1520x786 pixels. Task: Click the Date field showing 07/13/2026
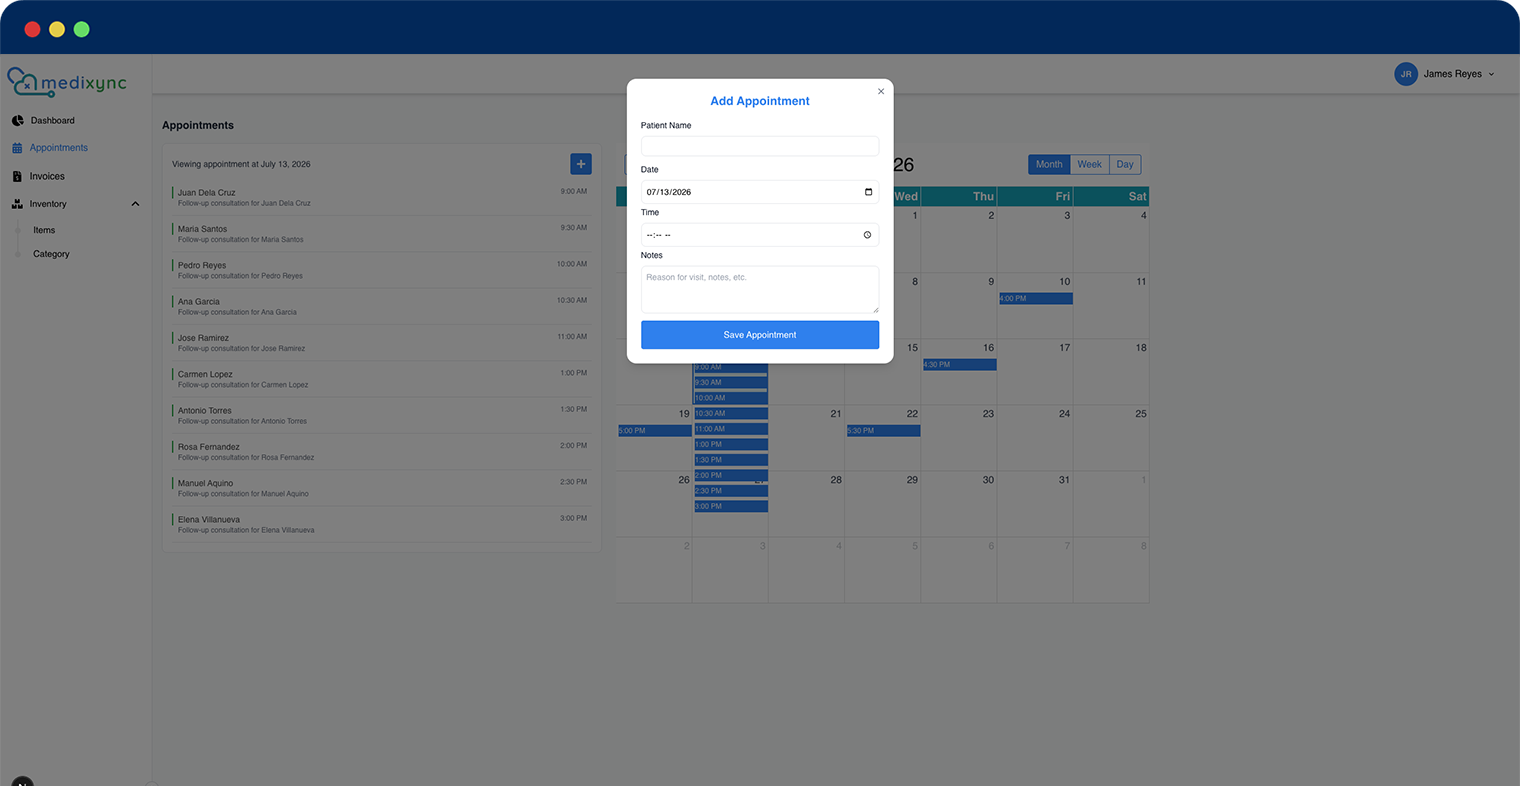(760, 192)
